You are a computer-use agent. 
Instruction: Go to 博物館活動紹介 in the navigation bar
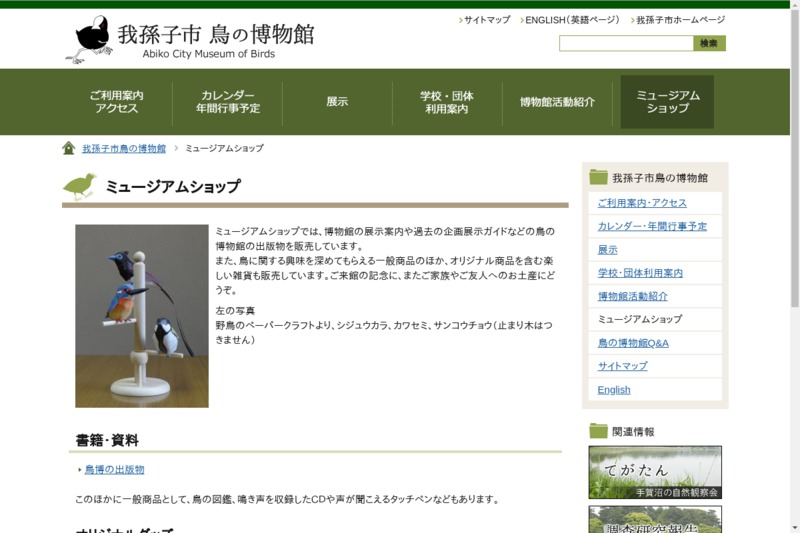[x=557, y=102]
